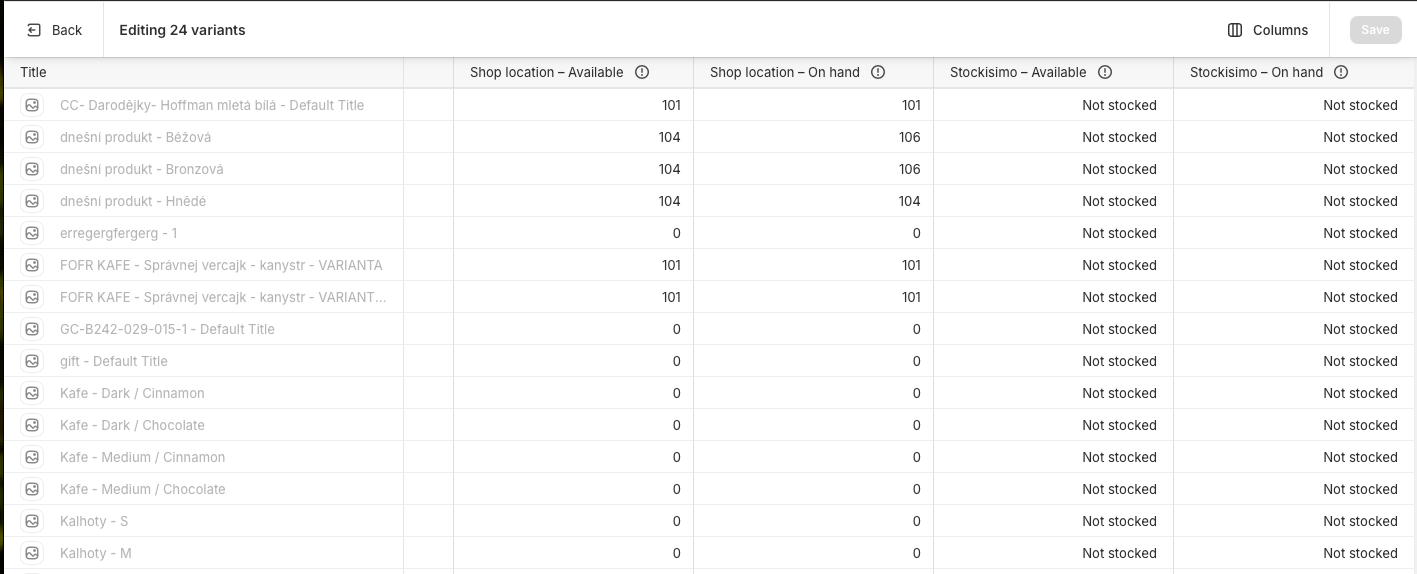Select the Title column header

(34, 72)
